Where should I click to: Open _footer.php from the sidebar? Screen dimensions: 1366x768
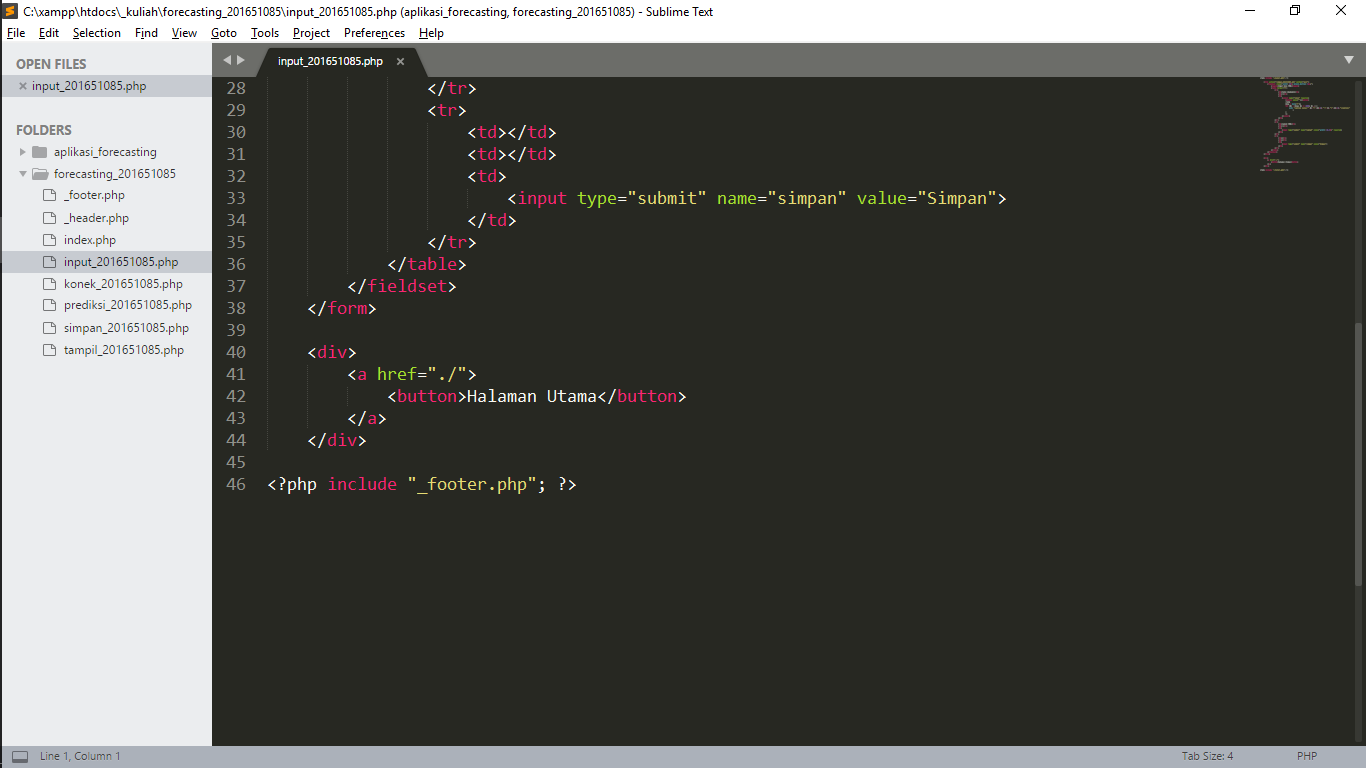point(94,196)
